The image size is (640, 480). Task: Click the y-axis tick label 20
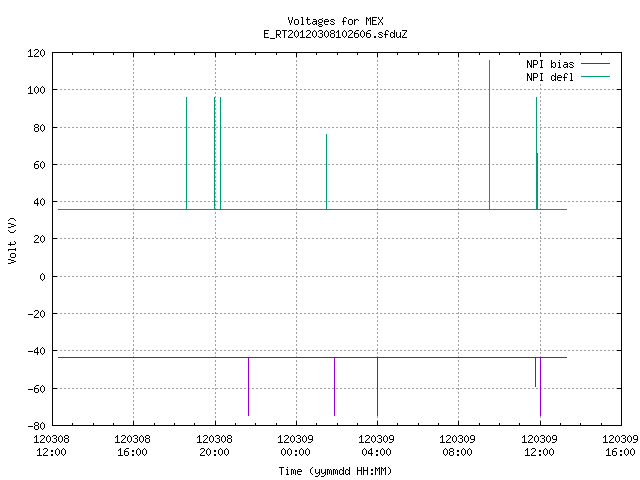40,239
